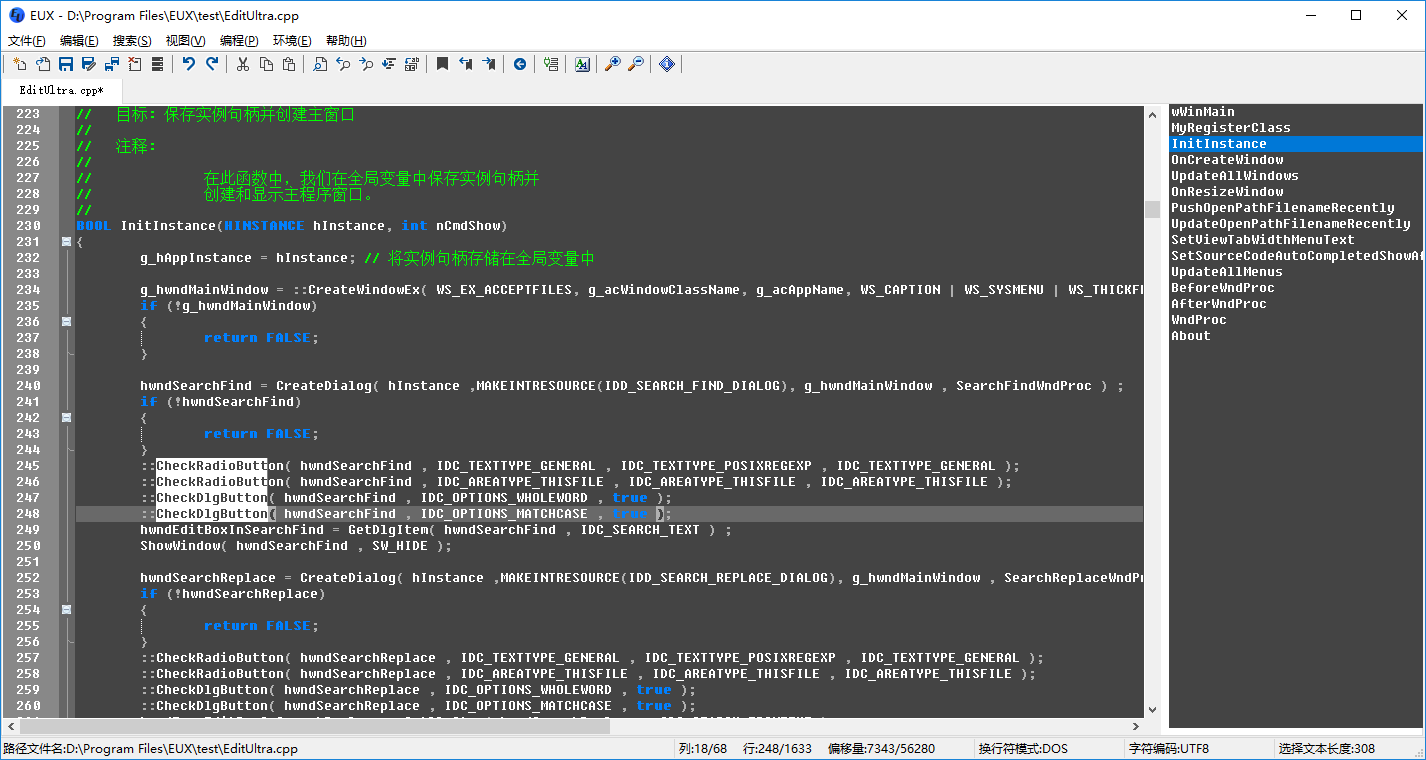1426x760 pixels.
Task: Click the Paste clipboard icon
Action: [x=289, y=64]
